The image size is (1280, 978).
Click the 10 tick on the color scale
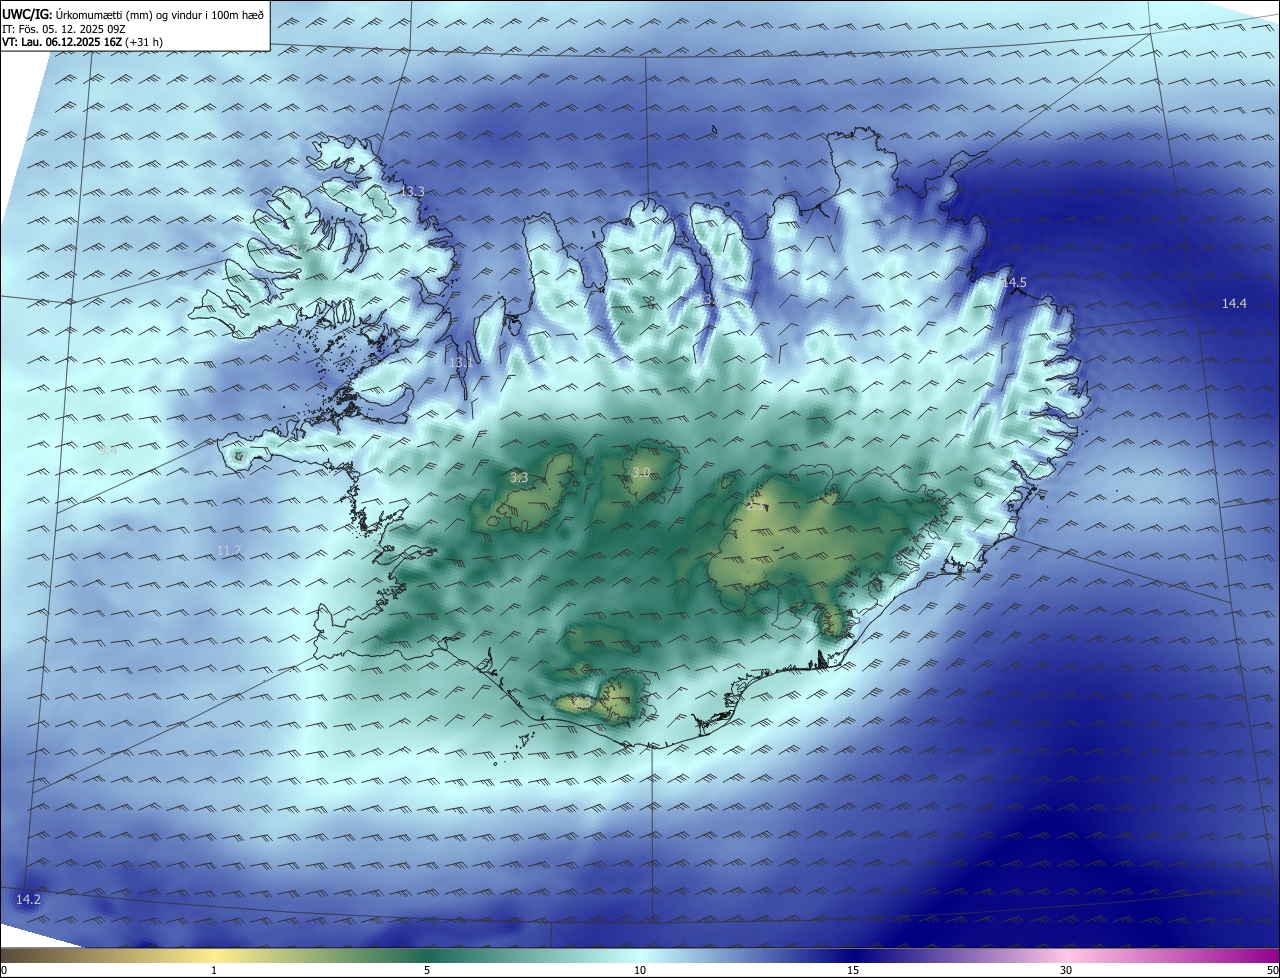tap(640, 970)
